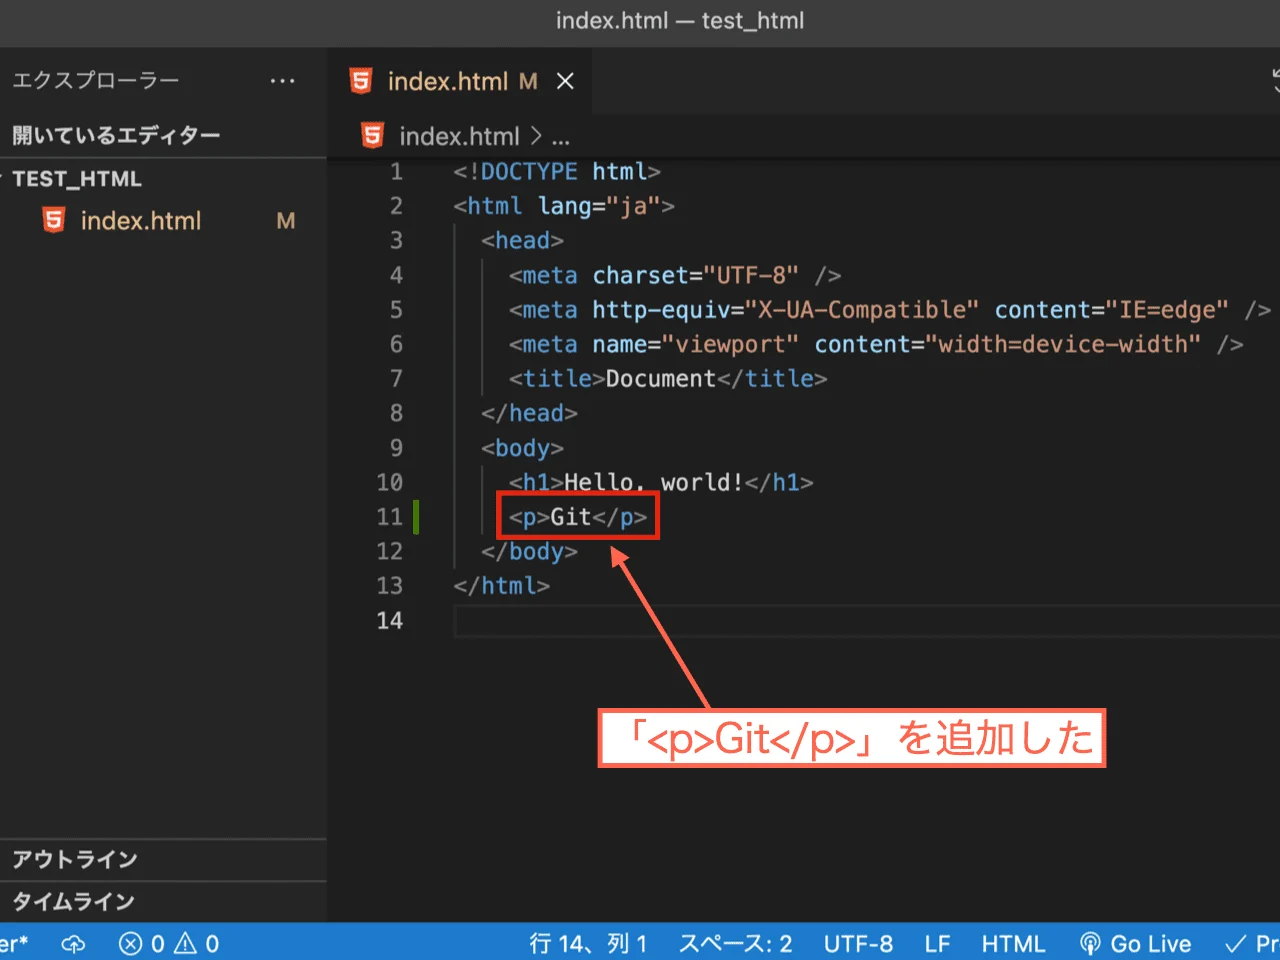
Task: Open the cloud sync indicator in status bar
Action: tap(72, 943)
